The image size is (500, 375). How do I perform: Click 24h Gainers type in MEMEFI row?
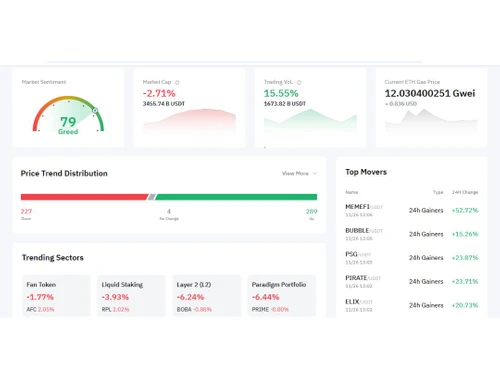coord(426,210)
